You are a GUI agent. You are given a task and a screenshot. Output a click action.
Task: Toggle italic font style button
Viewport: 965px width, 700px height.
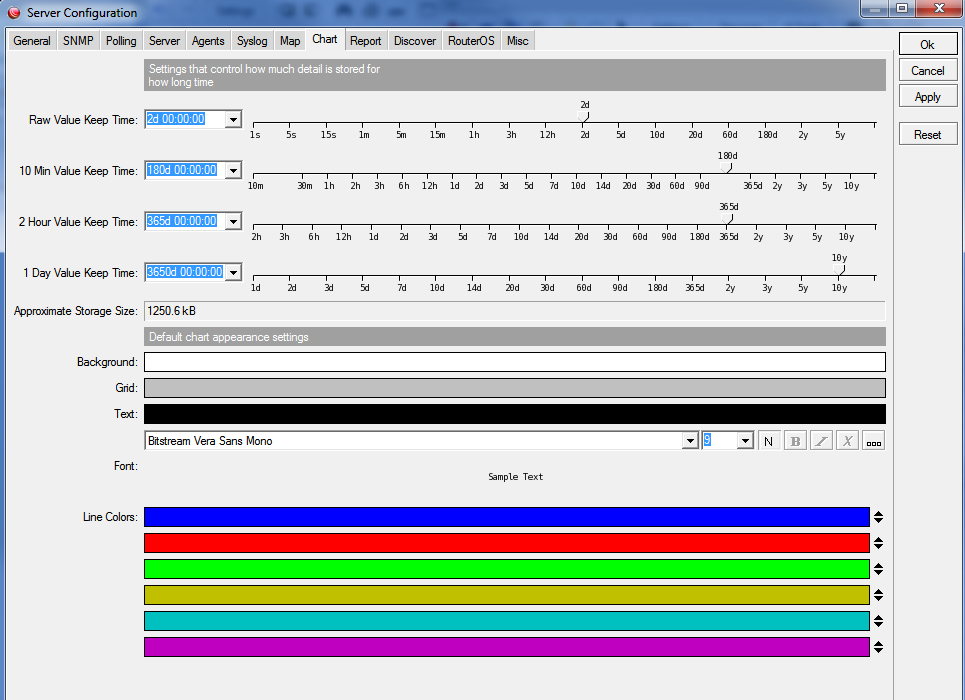coord(821,441)
